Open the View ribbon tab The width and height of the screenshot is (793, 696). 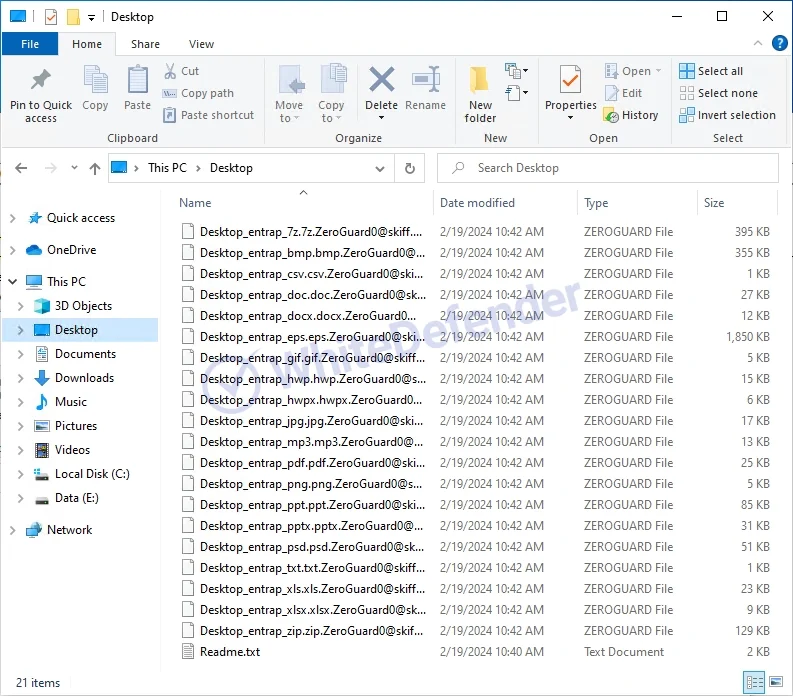point(201,44)
